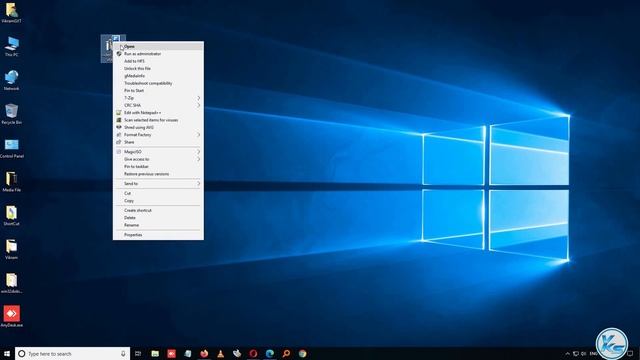Viewport: 640px width, 360px height.
Task: Launch Chrome from the taskbar
Action: (x=302, y=353)
